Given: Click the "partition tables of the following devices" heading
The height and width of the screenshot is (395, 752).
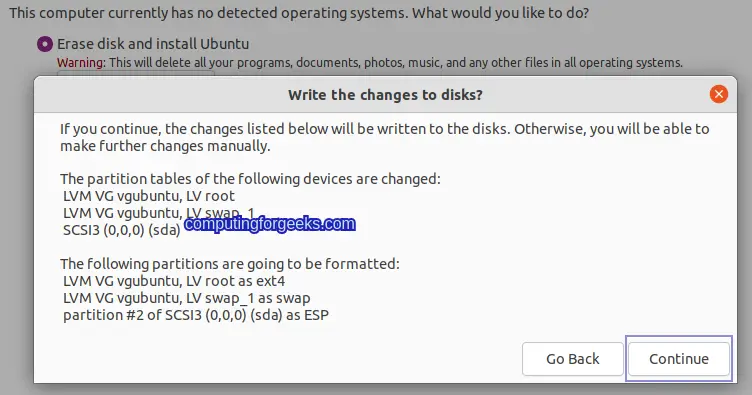Looking at the screenshot, I should coord(250,179).
